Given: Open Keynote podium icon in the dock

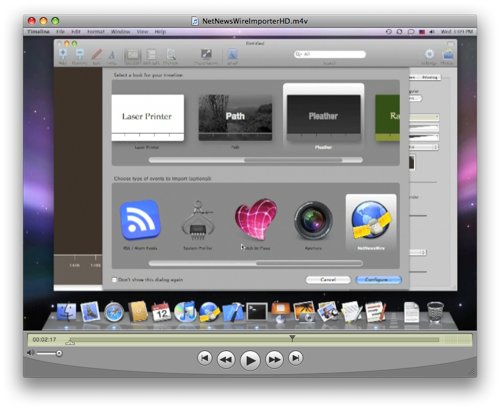Looking at the screenshot, I should tap(281, 312).
